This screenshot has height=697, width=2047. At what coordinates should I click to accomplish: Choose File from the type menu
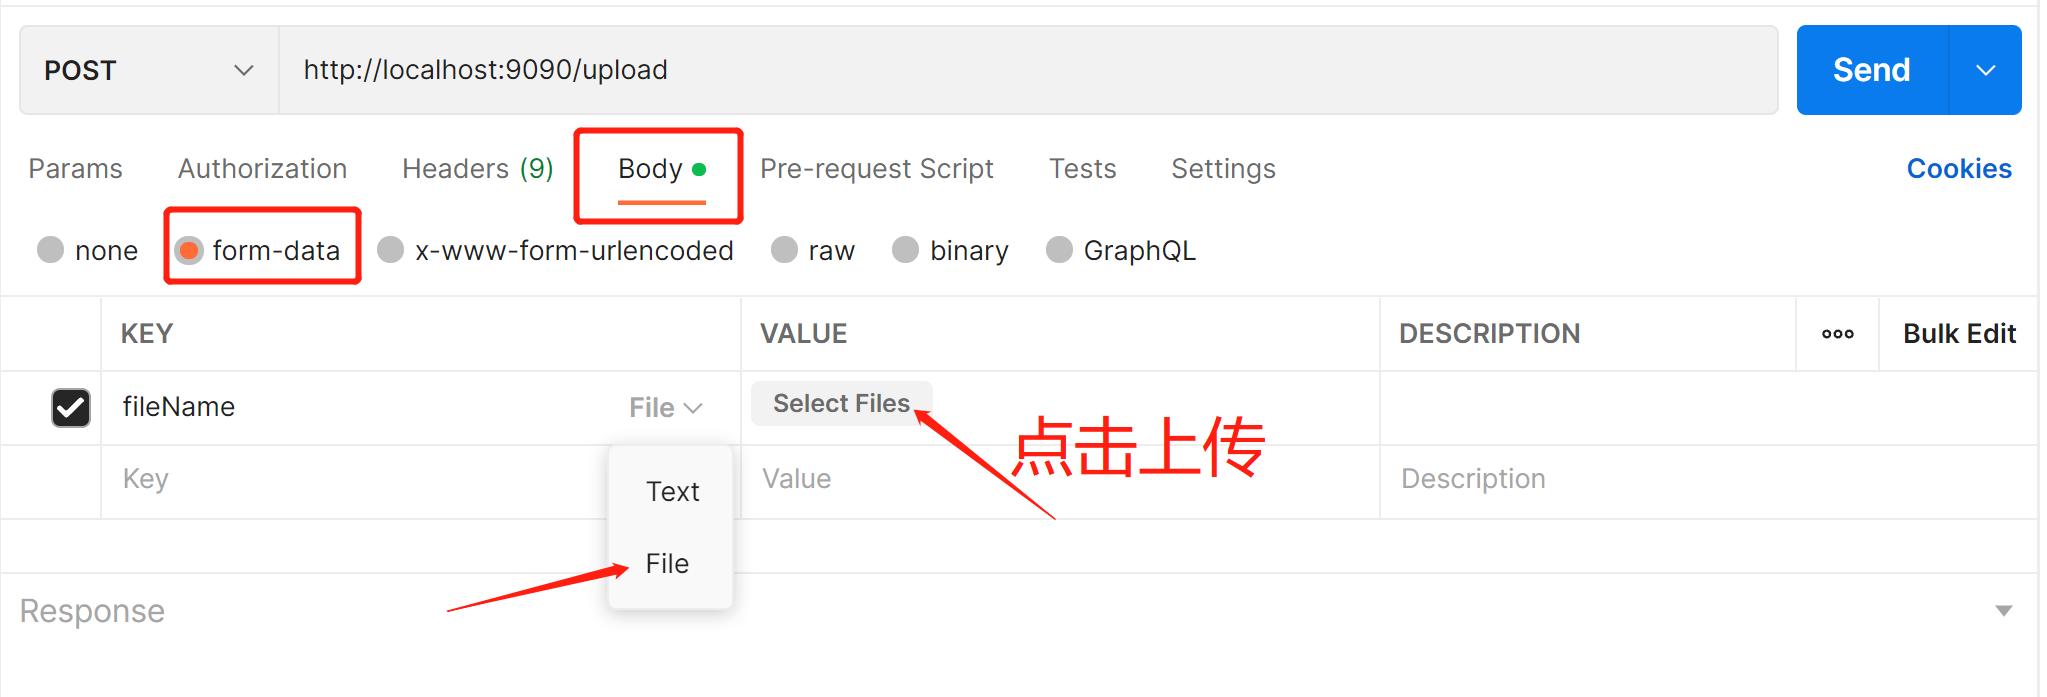(x=667, y=564)
